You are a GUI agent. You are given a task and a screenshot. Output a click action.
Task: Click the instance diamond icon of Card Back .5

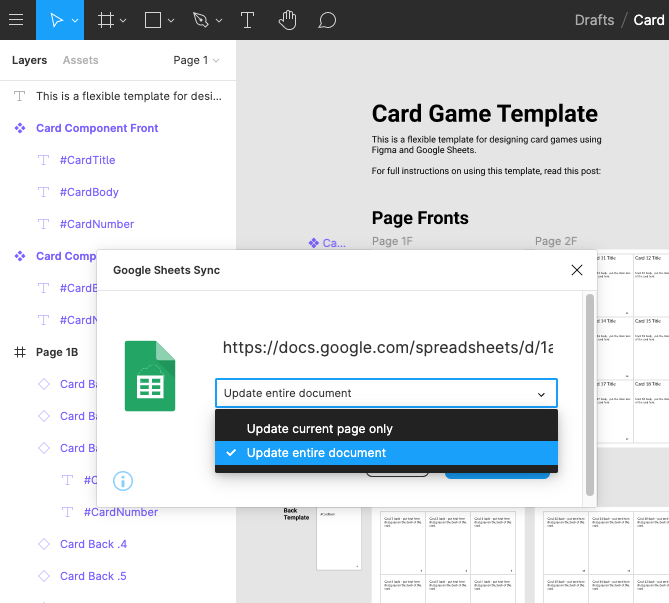(44, 576)
